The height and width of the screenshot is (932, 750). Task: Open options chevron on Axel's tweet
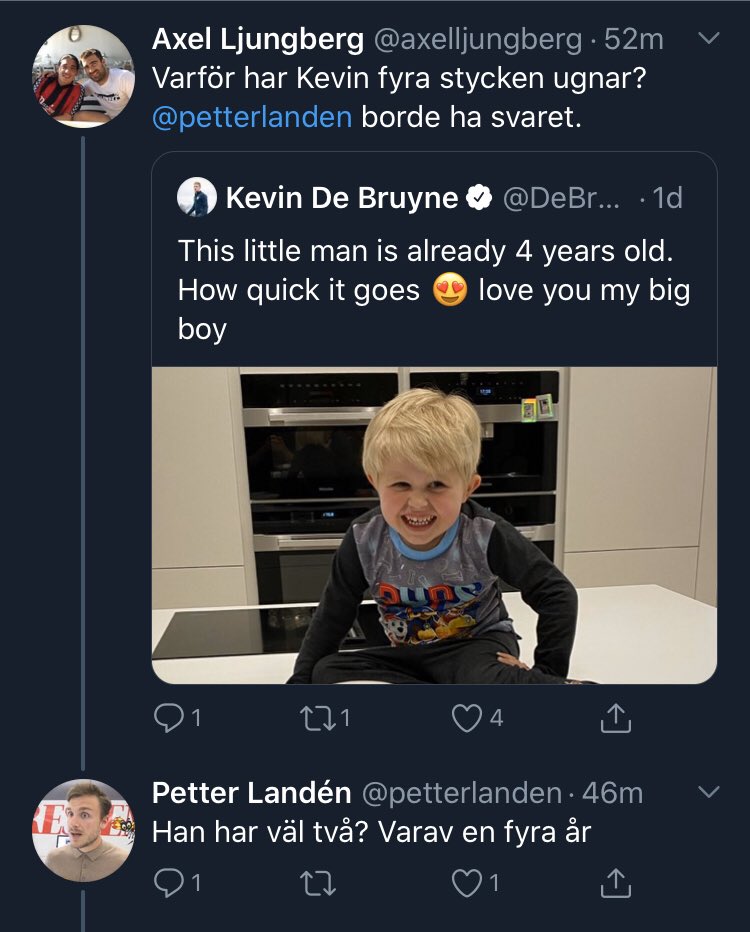point(708,39)
